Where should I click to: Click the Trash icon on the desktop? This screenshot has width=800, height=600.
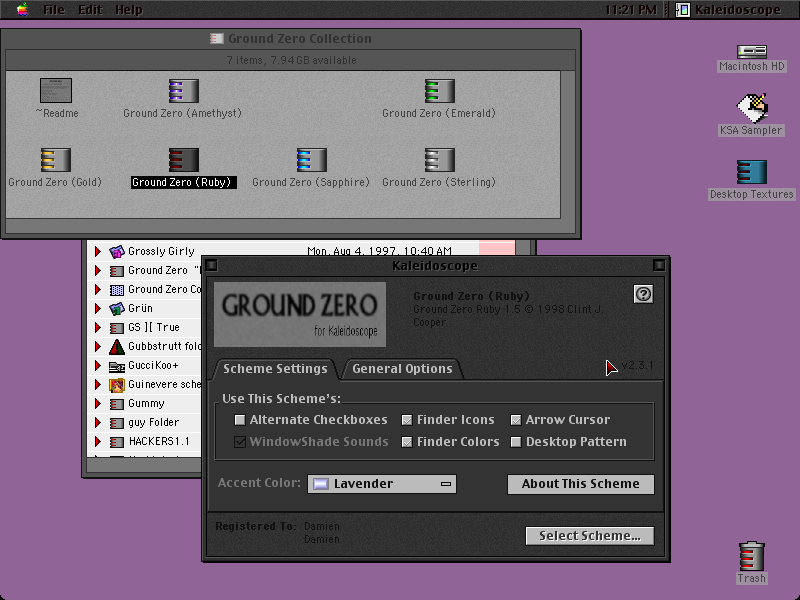(752, 556)
